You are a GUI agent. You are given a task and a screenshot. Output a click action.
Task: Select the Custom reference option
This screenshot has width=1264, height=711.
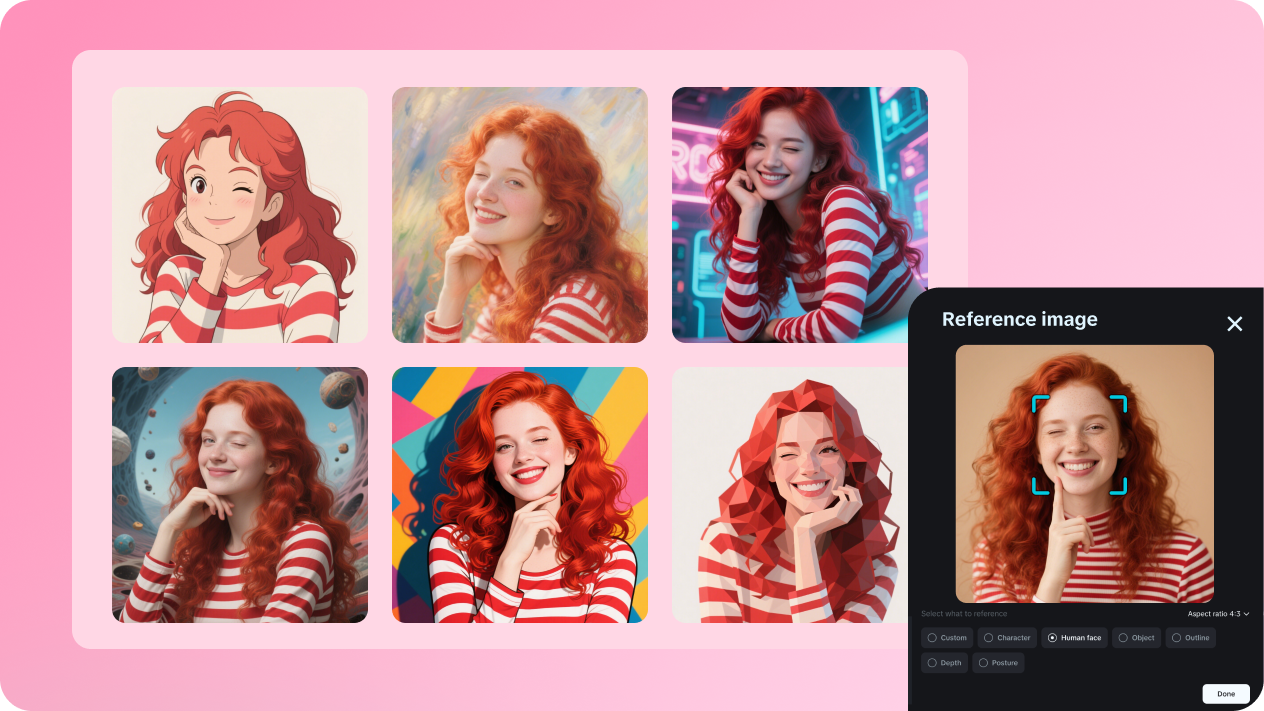point(946,637)
